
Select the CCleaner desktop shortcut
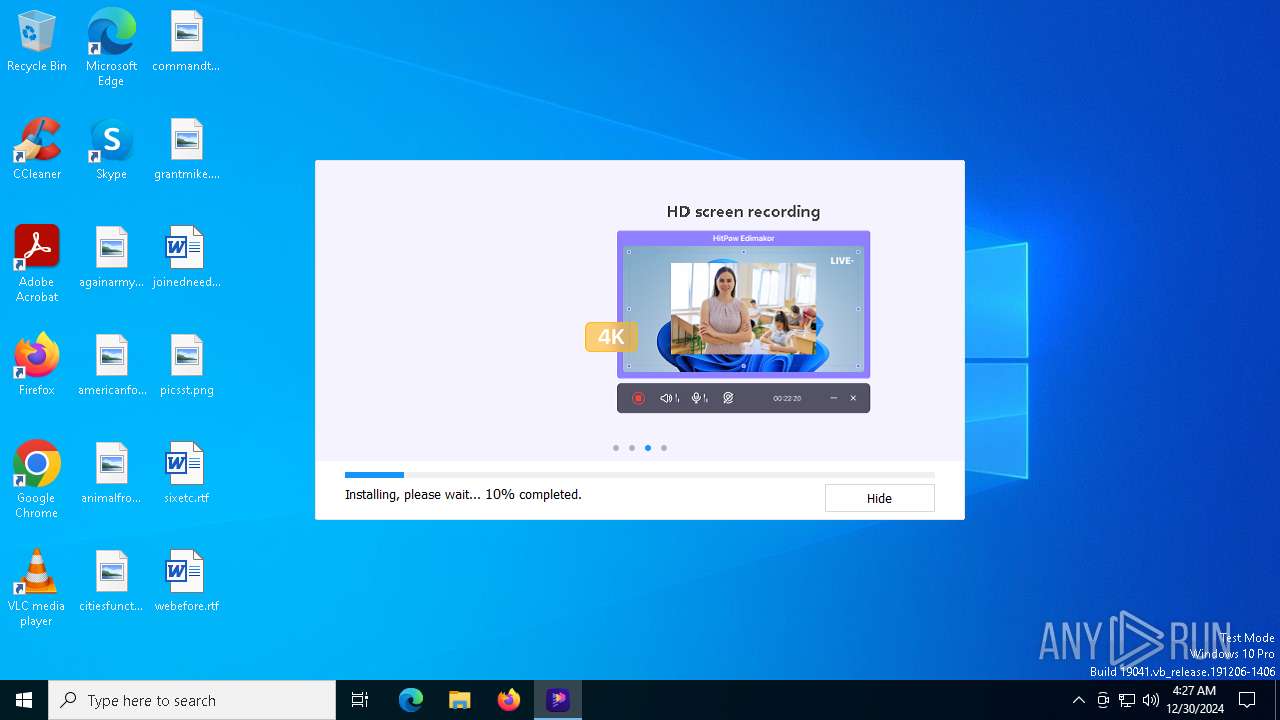pos(37,150)
